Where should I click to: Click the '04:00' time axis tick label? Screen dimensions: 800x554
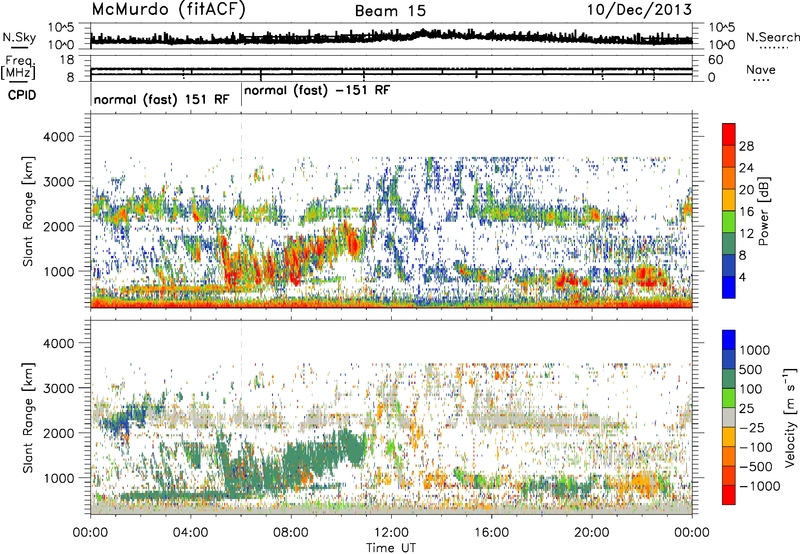click(190, 533)
